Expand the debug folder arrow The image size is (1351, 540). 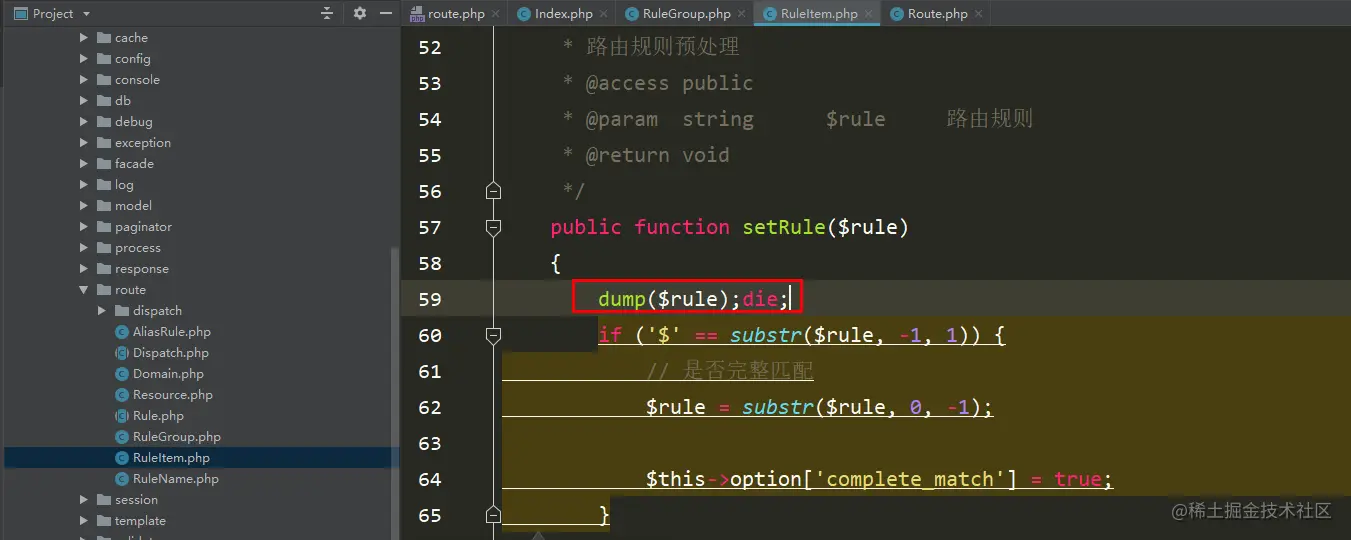85,122
